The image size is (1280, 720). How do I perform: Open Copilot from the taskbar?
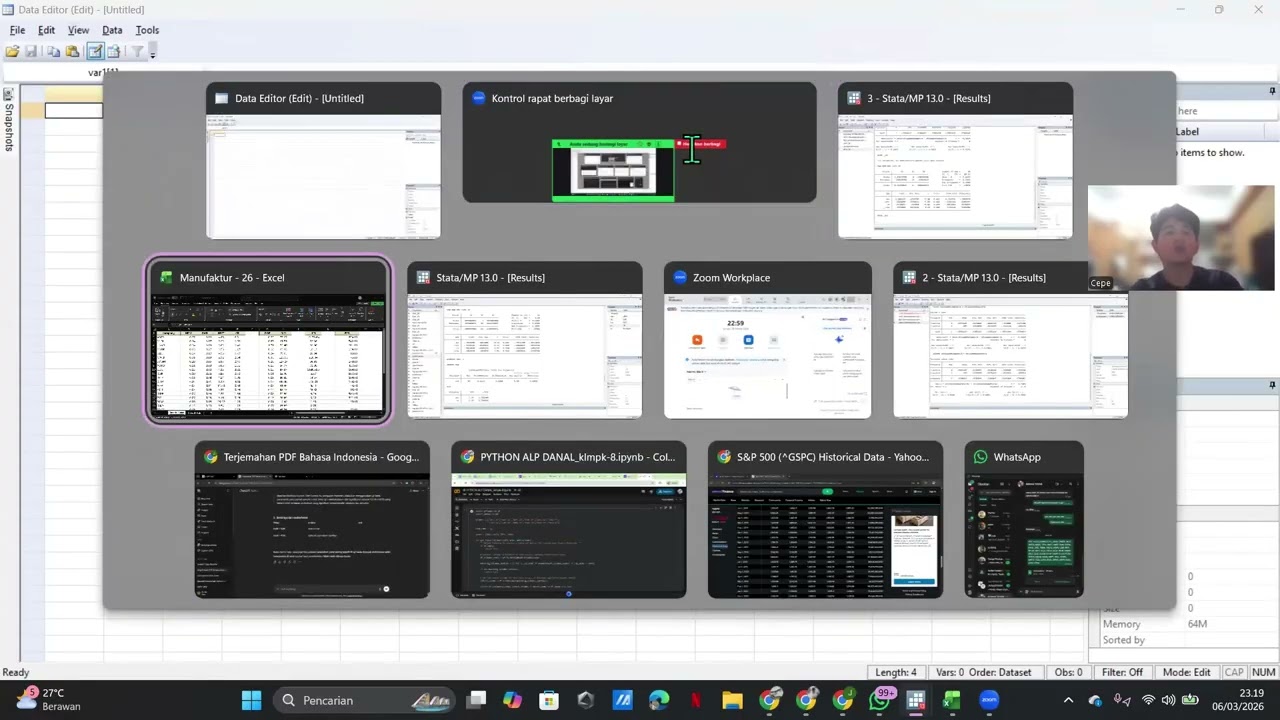click(x=512, y=700)
